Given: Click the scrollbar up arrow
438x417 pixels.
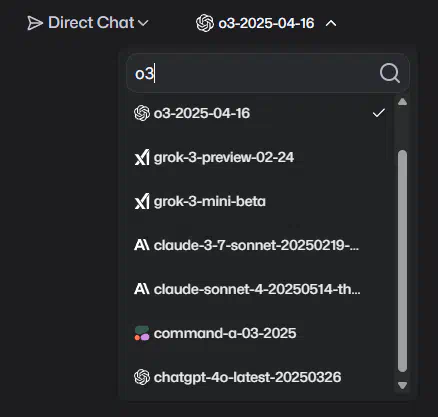Looking at the screenshot, I should point(402,102).
